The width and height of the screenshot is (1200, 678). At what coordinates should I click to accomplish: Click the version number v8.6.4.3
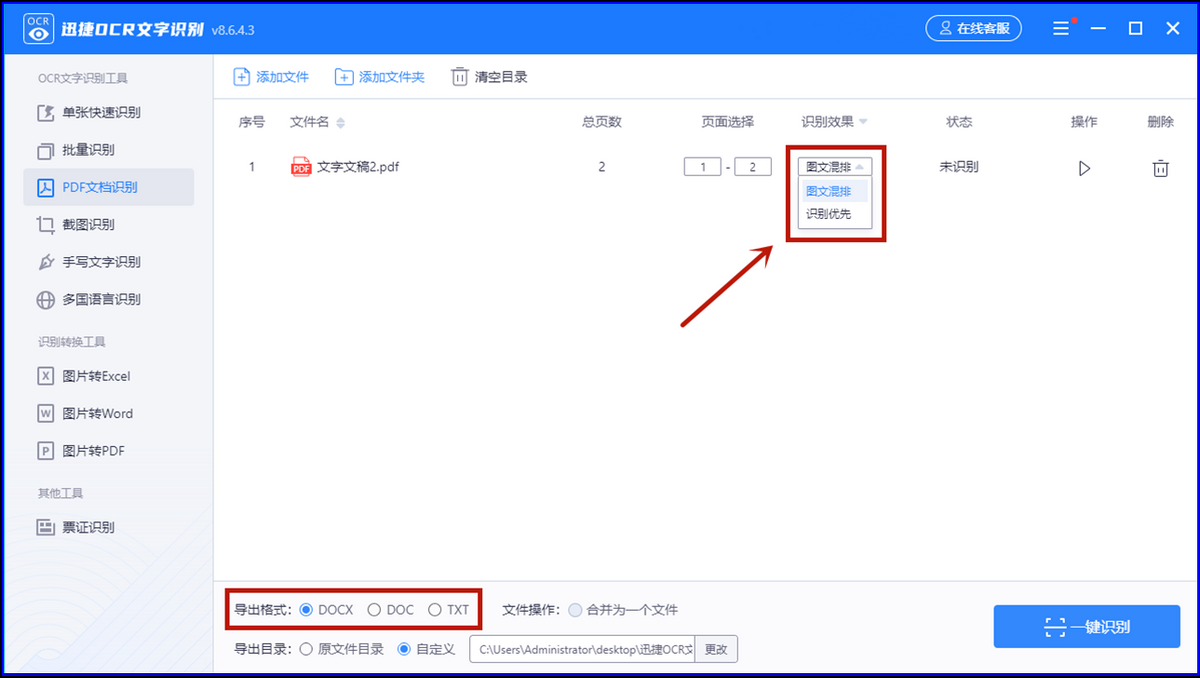pyautogui.click(x=233, y=30)
